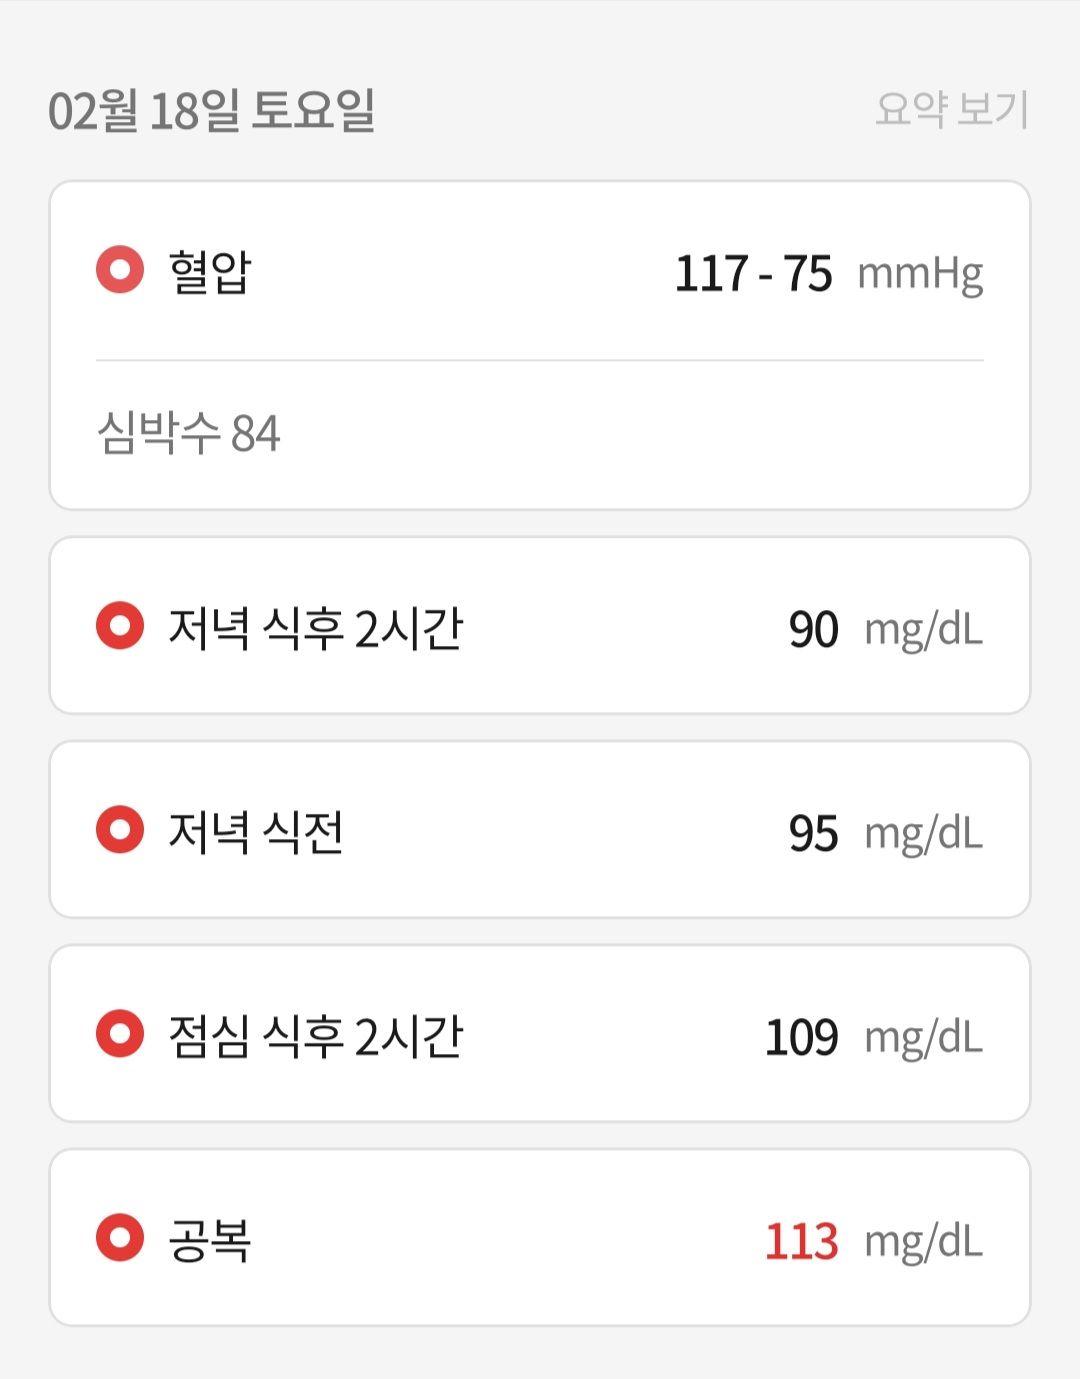Open the 점심 식후 2시간 glucose record
Screen dimensions: 1080x1379
coord(540,1034)
